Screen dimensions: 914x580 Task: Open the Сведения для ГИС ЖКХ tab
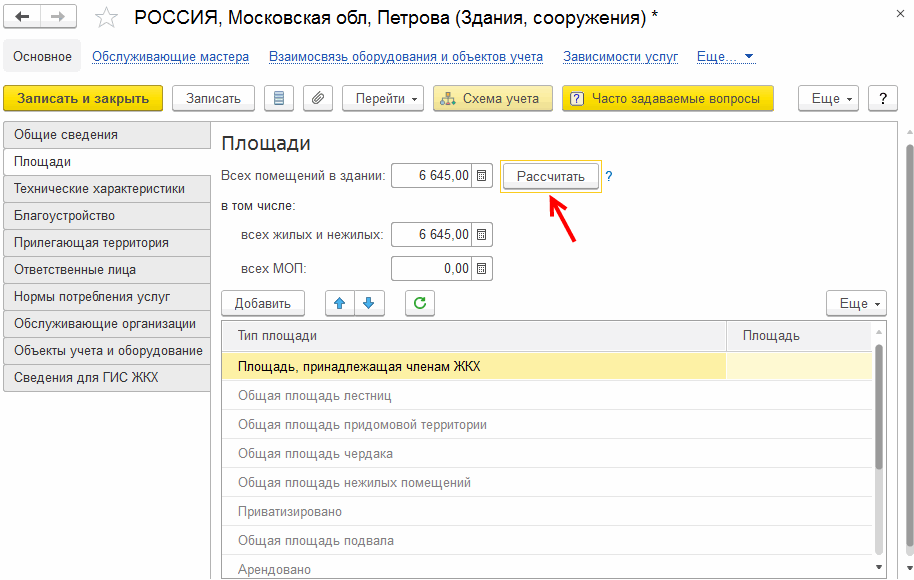[107, 378]
